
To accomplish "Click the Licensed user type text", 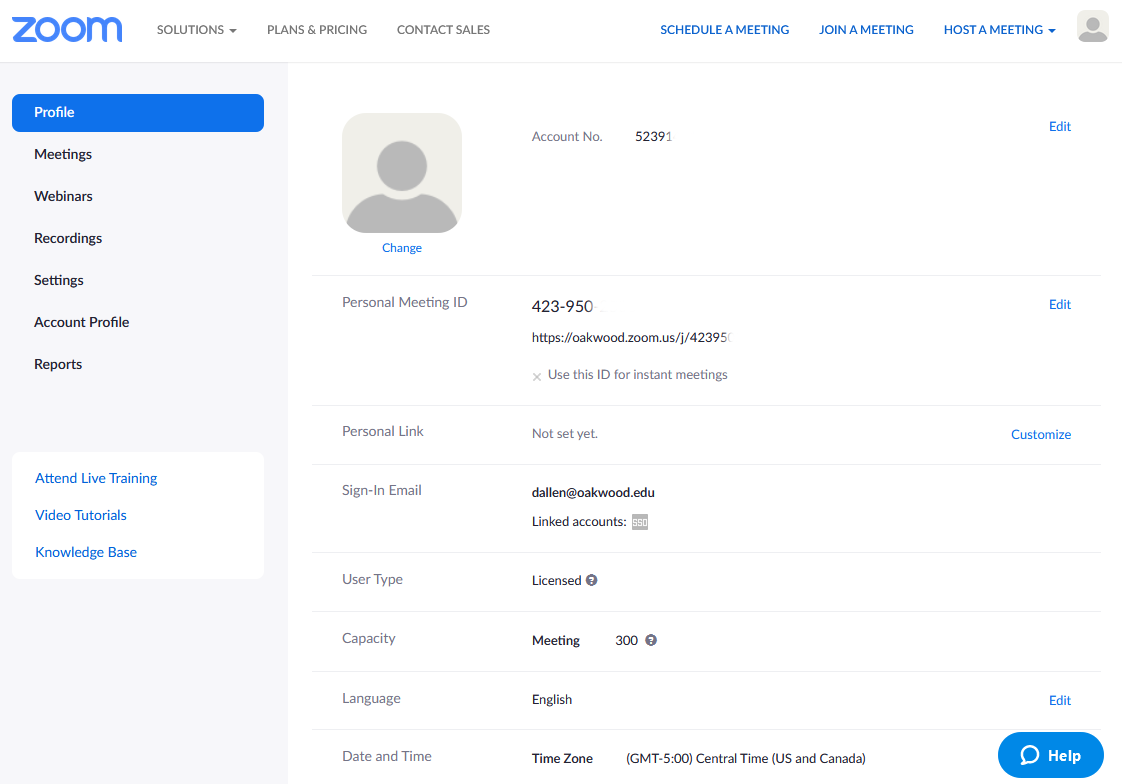I will pyautogui.click(x=556, y=580).
